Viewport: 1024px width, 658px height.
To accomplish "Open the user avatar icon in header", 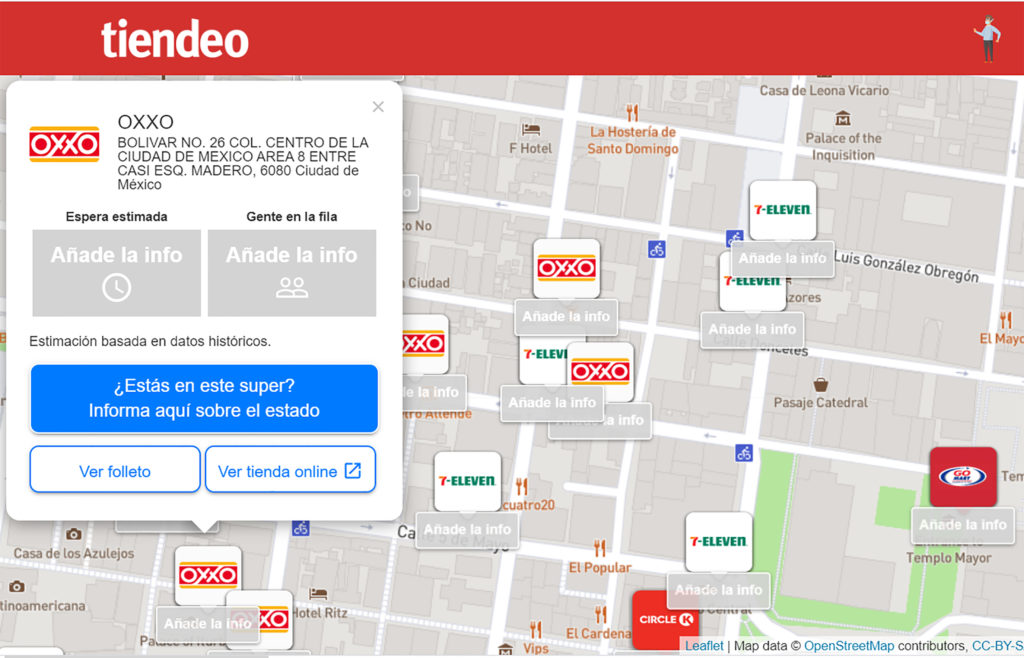I will pyautogui.click(x=987, y=39).
